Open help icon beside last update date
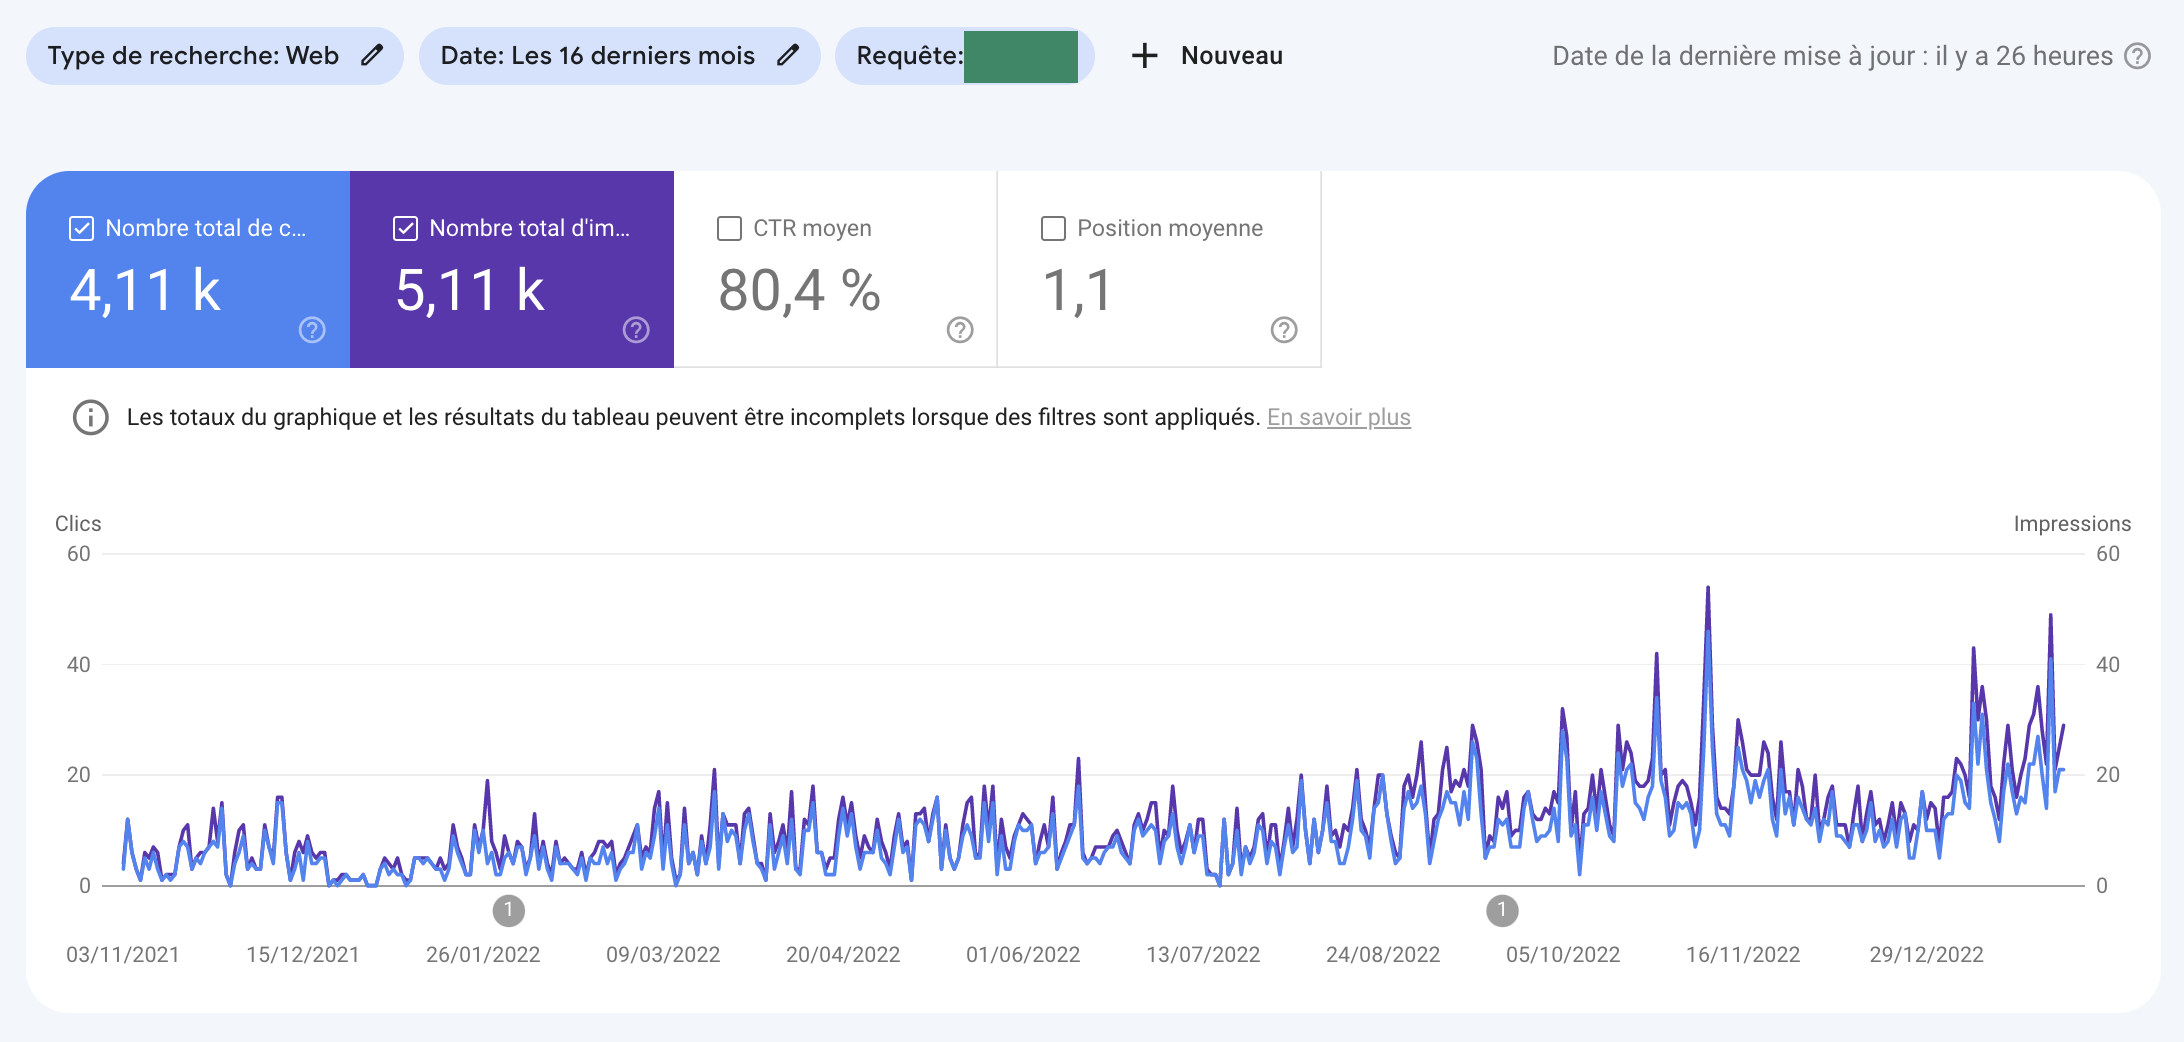This screenshot has width=2184, height=1042. point(2137,56)
